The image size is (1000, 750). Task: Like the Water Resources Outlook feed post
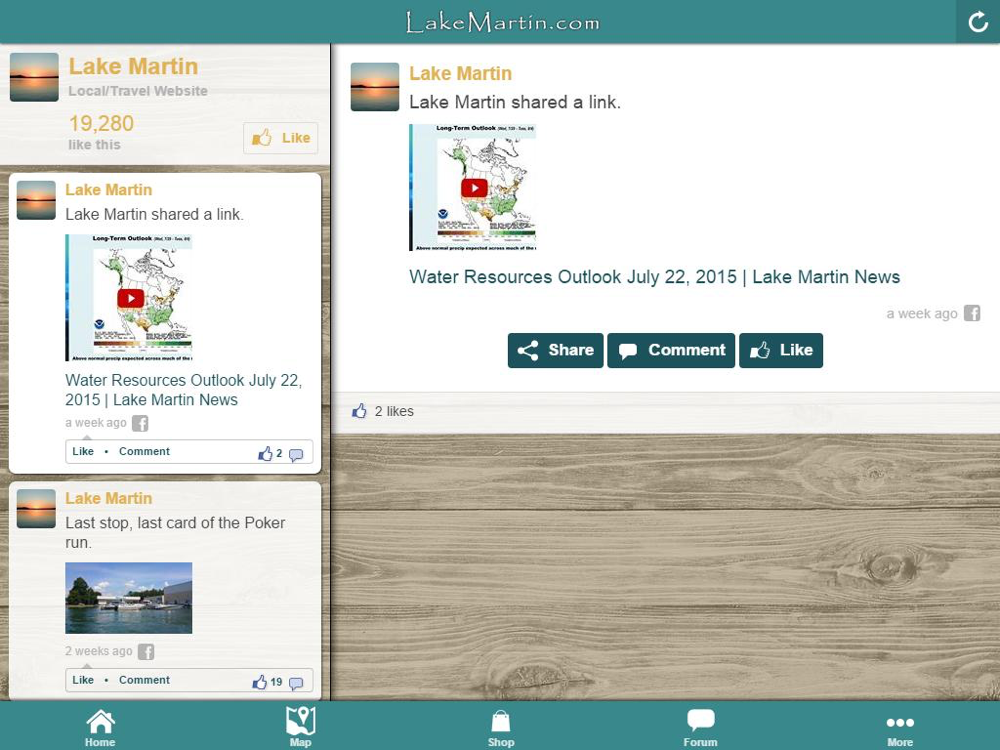click(83, 452)
